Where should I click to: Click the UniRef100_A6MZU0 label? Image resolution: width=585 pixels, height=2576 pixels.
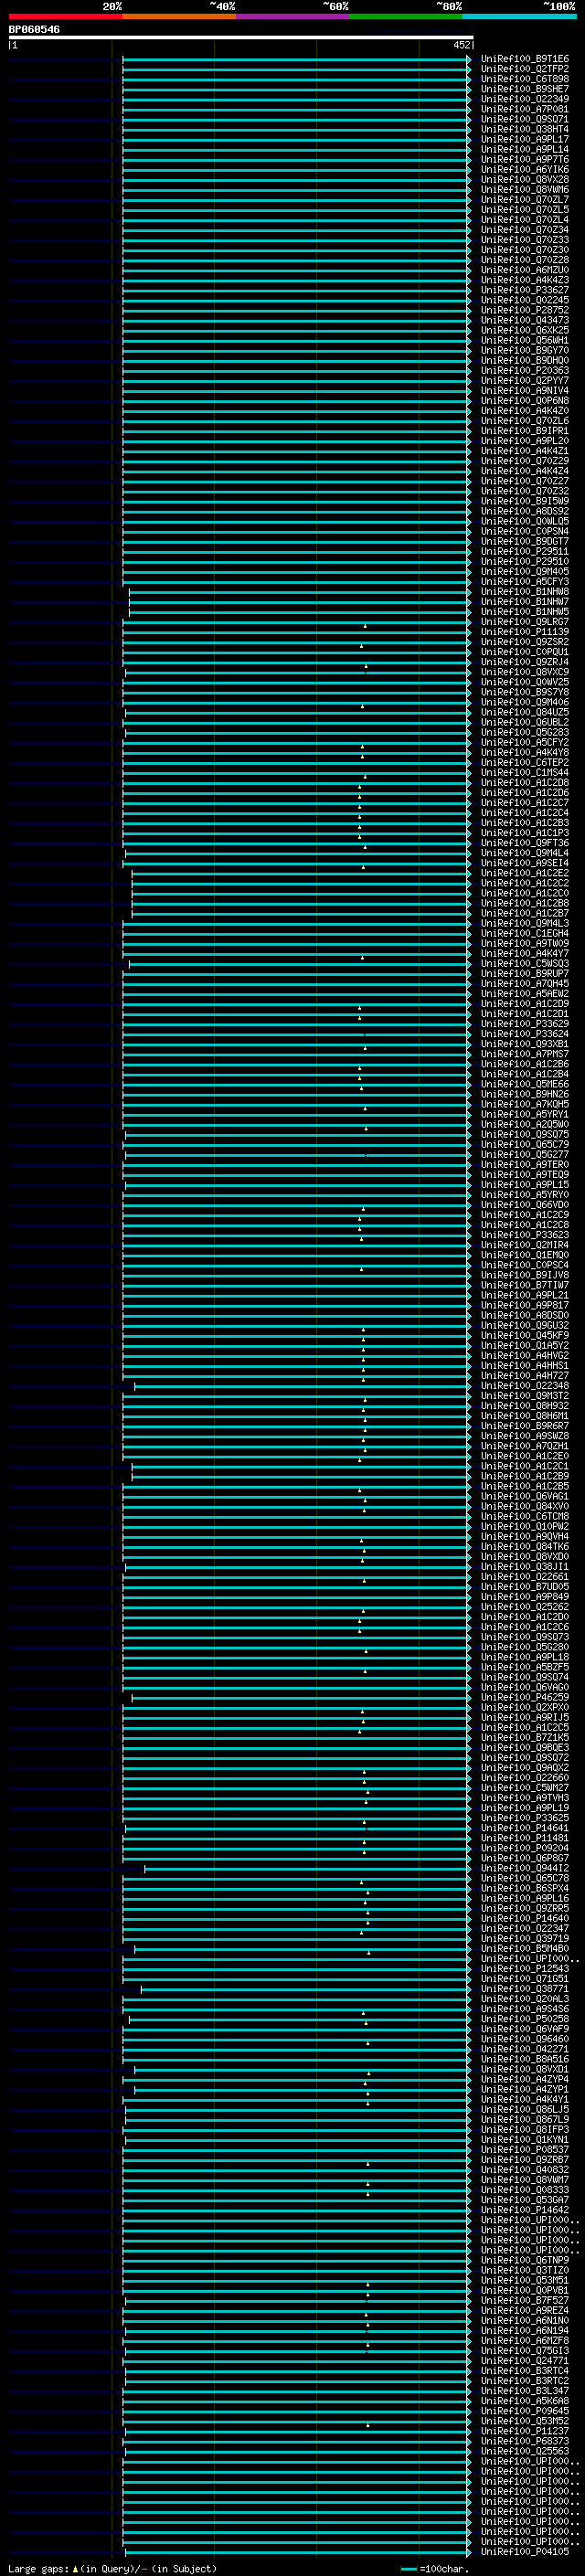coord(525,270)
